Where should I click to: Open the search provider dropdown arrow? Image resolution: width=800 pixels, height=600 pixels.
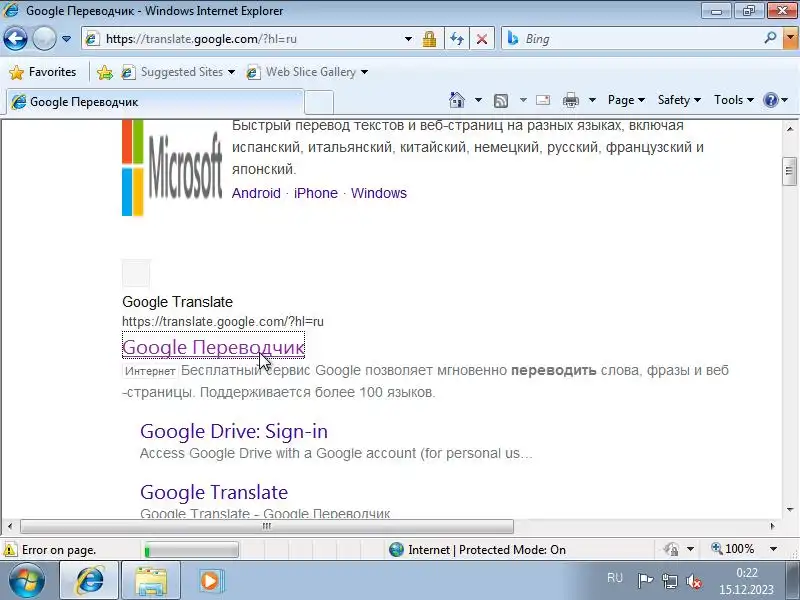coord(790,38)
